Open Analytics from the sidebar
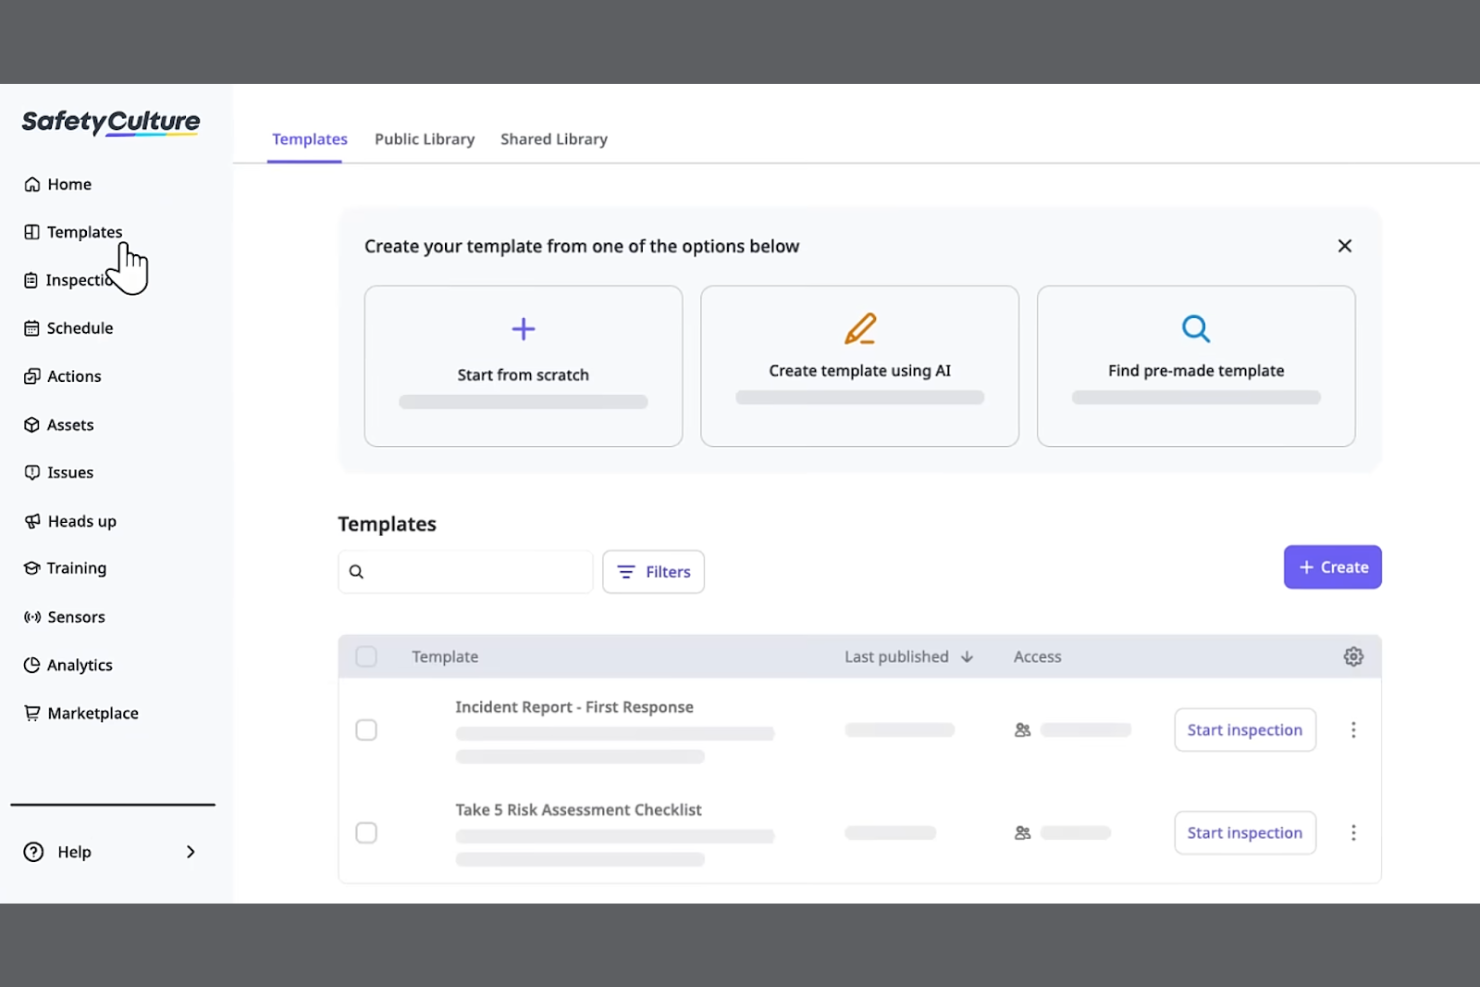Viewport: 1480px width, 987px height. tap(80, 665)
